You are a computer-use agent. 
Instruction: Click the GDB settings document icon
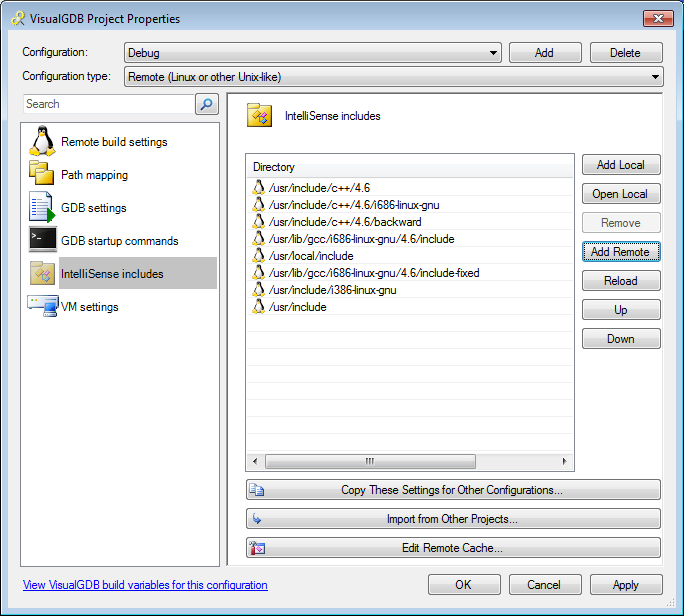click(42, 207)
